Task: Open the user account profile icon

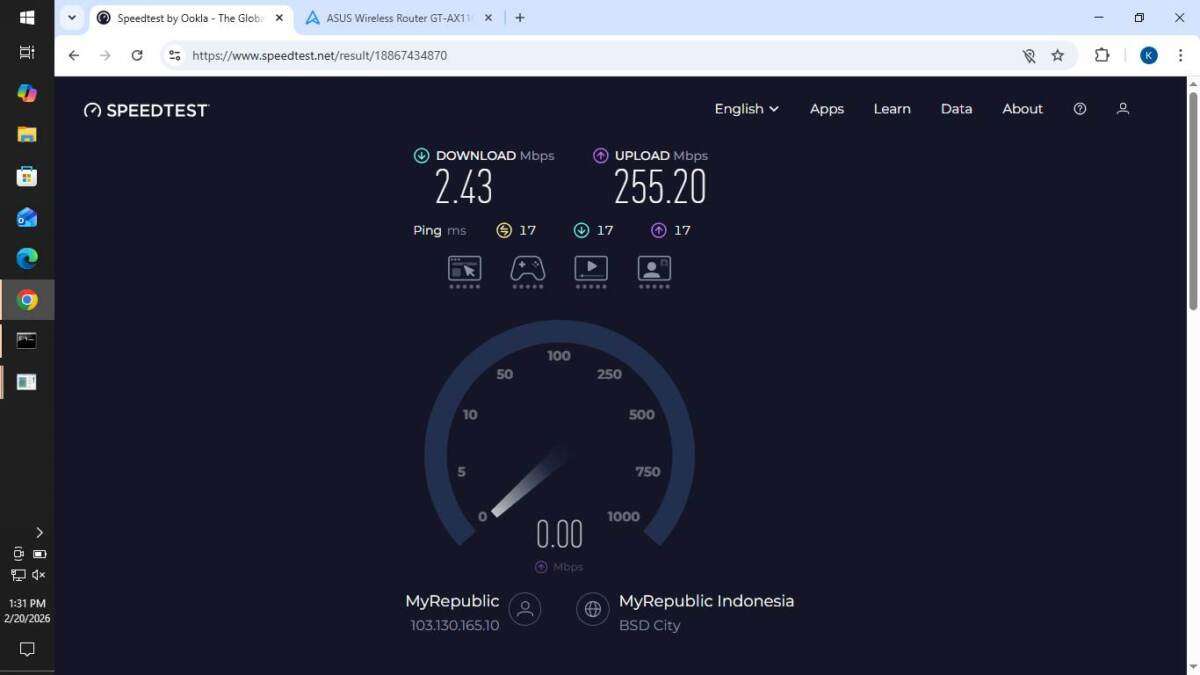Action: pos(1123,109)
